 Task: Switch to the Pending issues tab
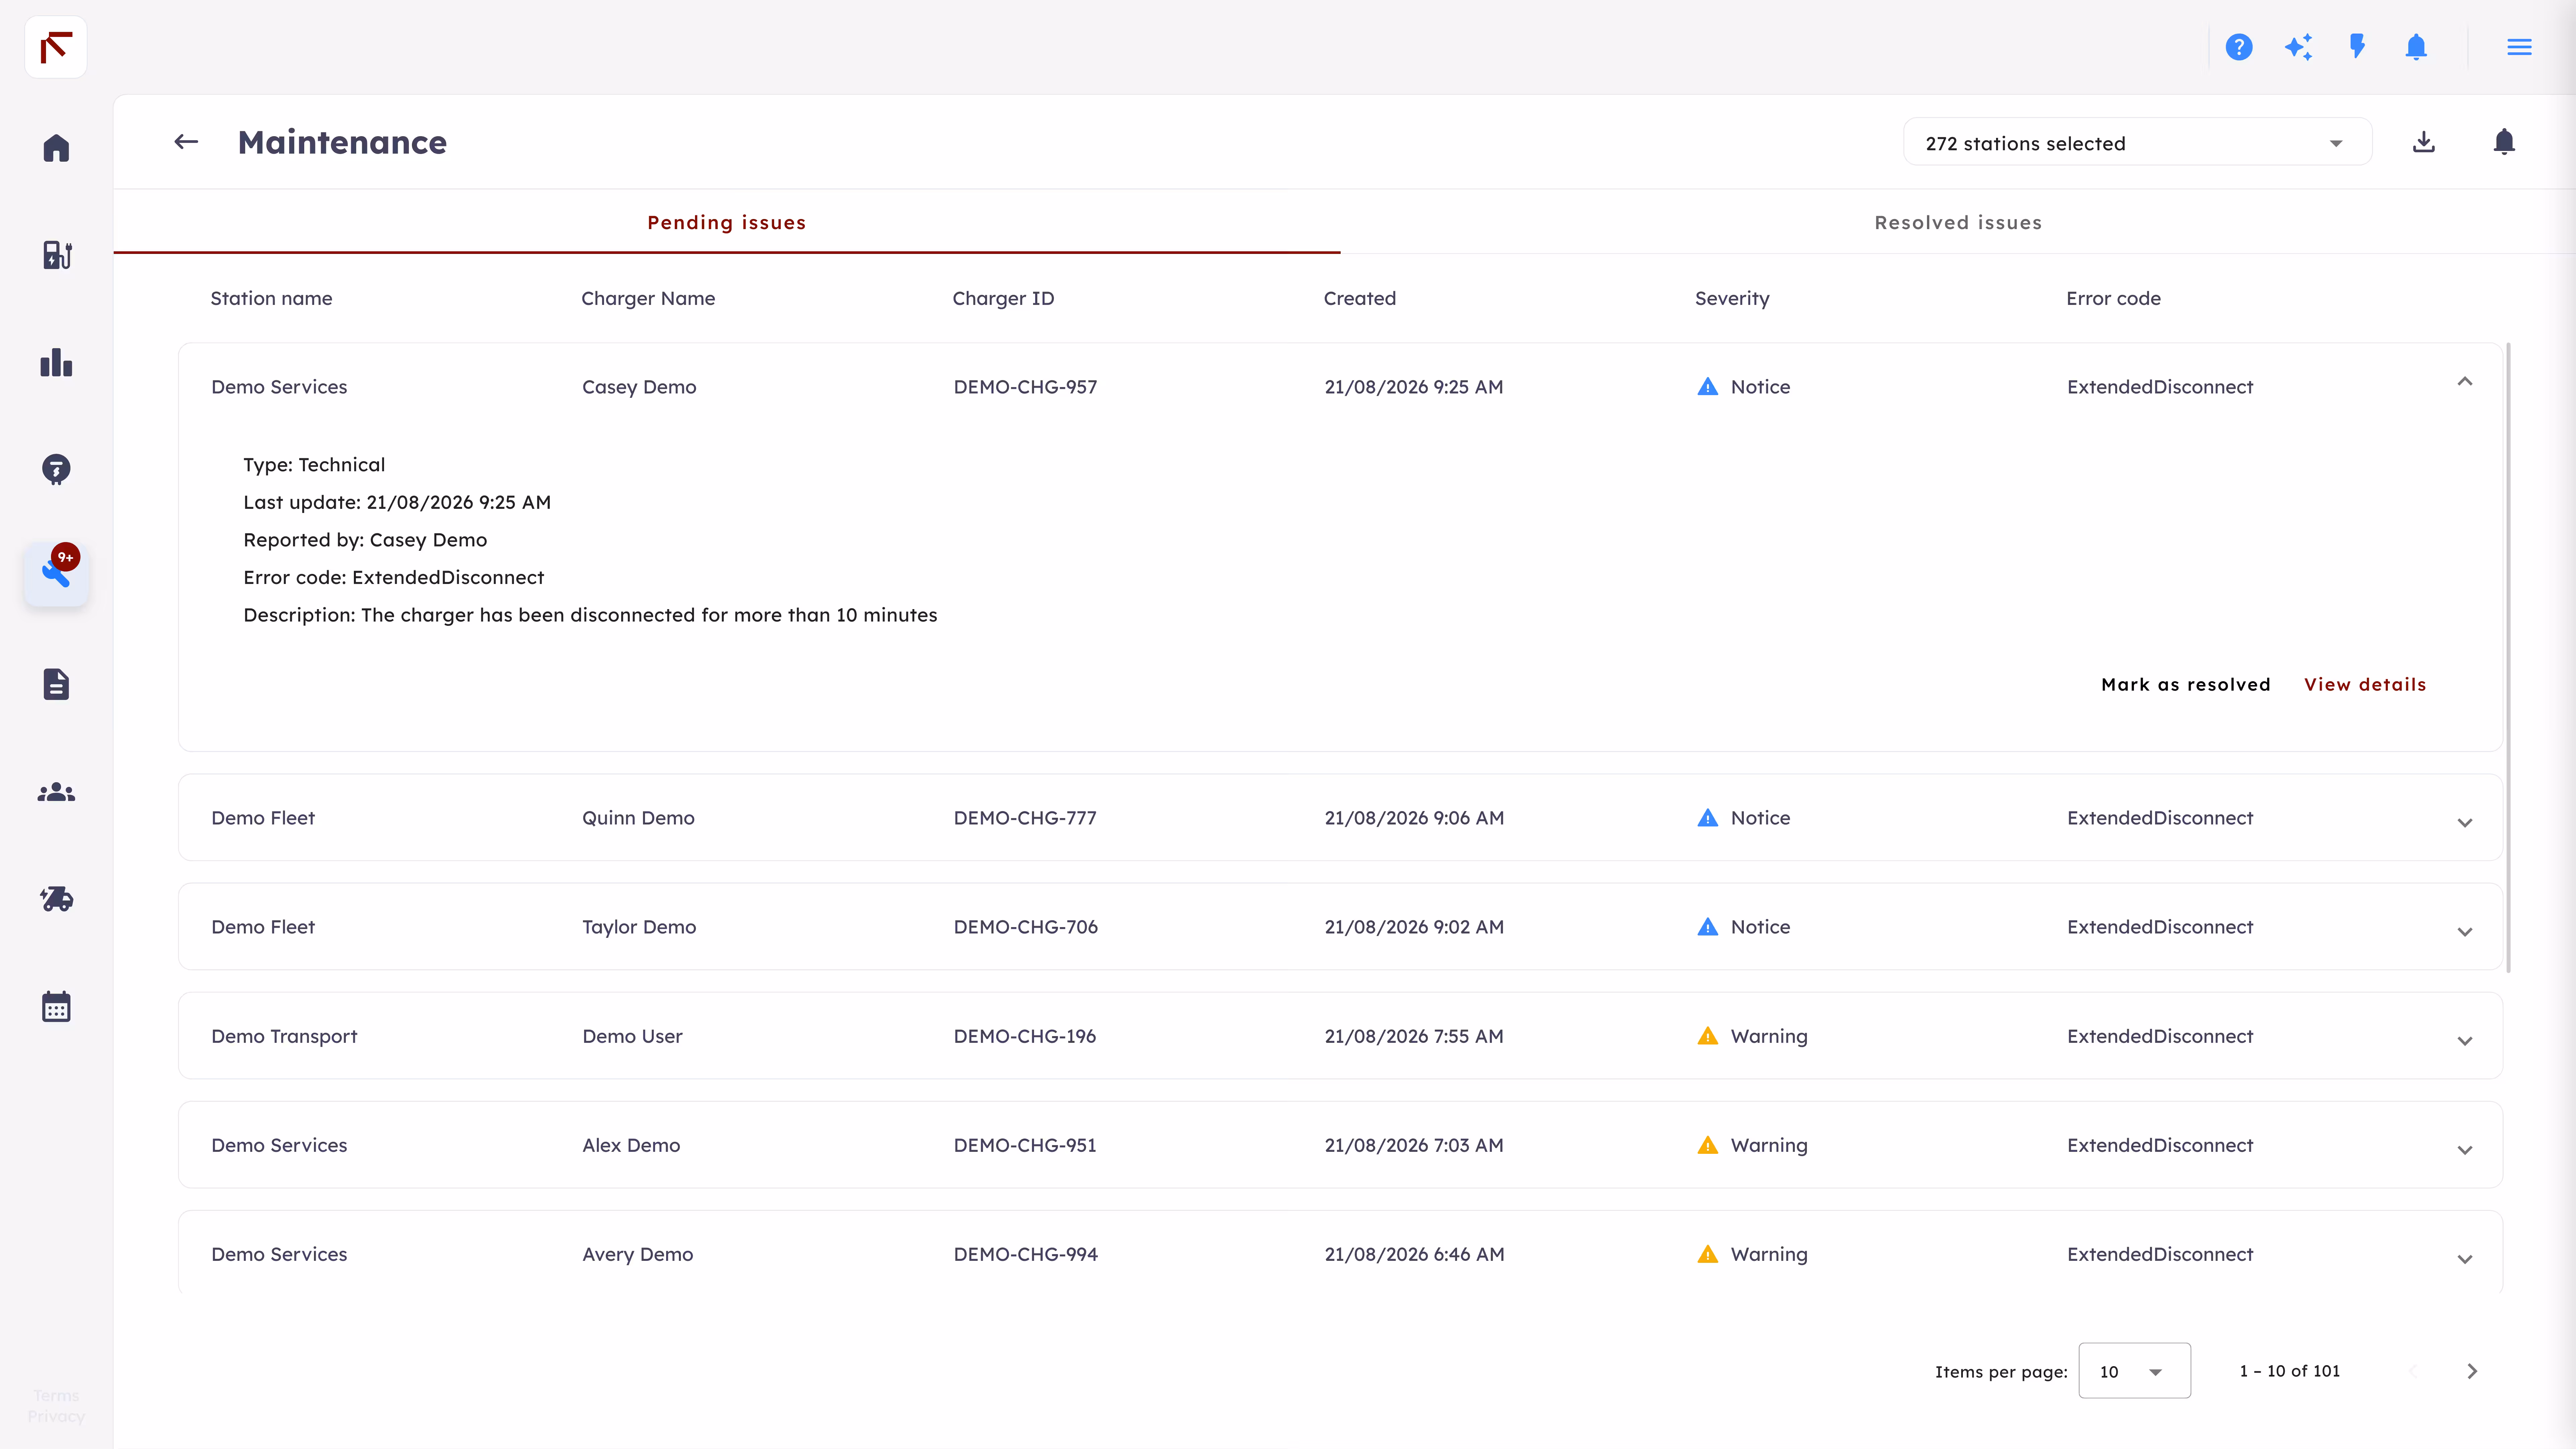pyautogui.click(x=727, y=222)
